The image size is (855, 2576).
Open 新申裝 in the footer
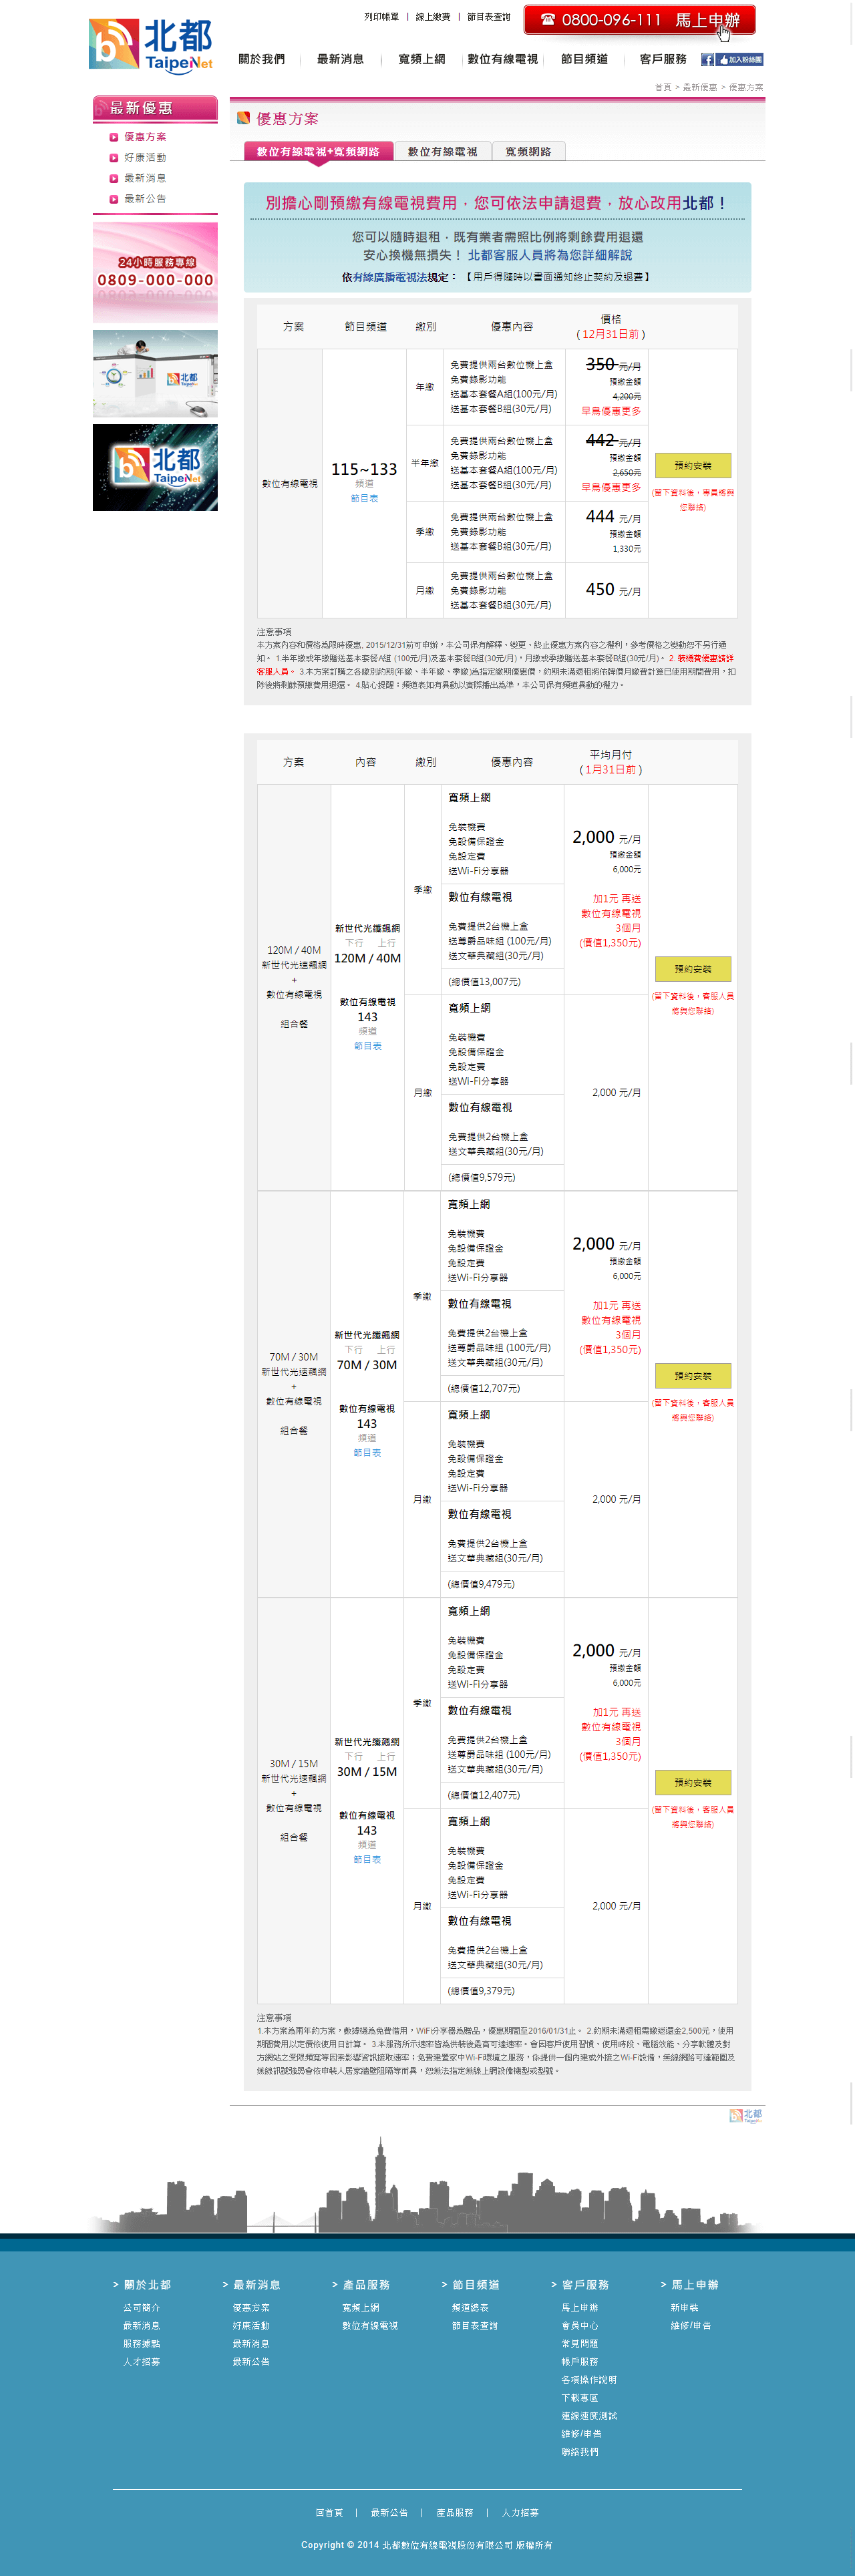click(684, 2308)
